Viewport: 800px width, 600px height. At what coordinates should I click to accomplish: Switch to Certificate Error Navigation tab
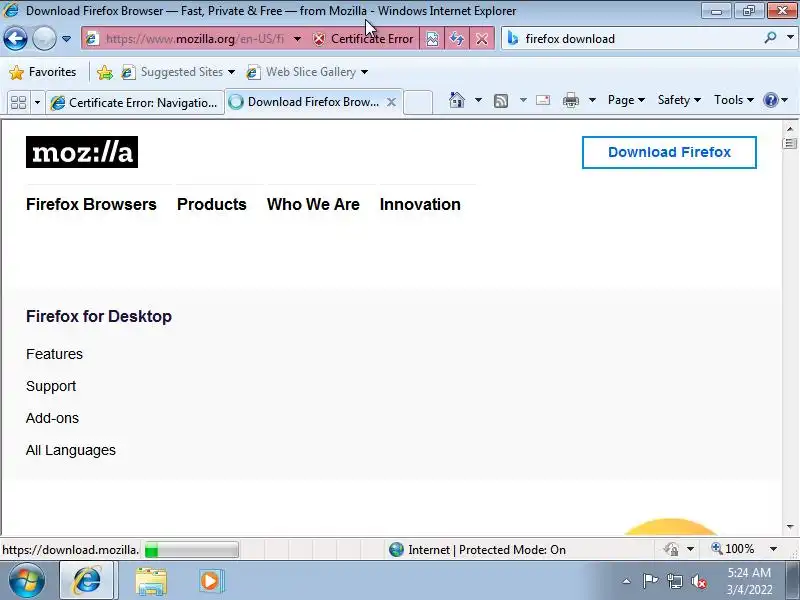point(135,103)
